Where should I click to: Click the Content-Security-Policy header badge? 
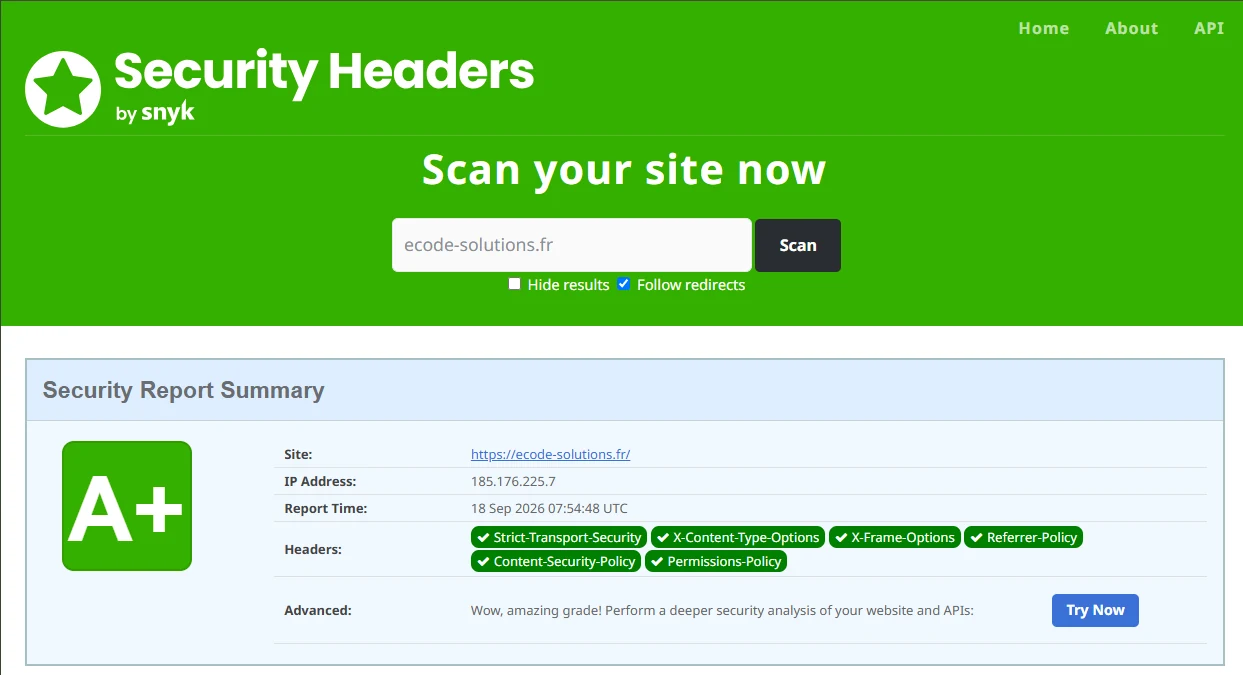pos(556,561)
